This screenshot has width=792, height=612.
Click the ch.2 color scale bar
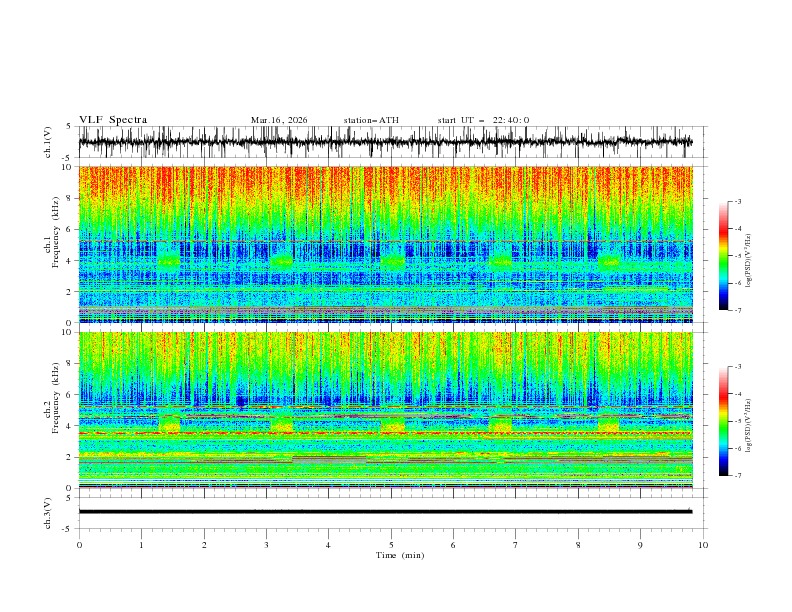point(724,421)
